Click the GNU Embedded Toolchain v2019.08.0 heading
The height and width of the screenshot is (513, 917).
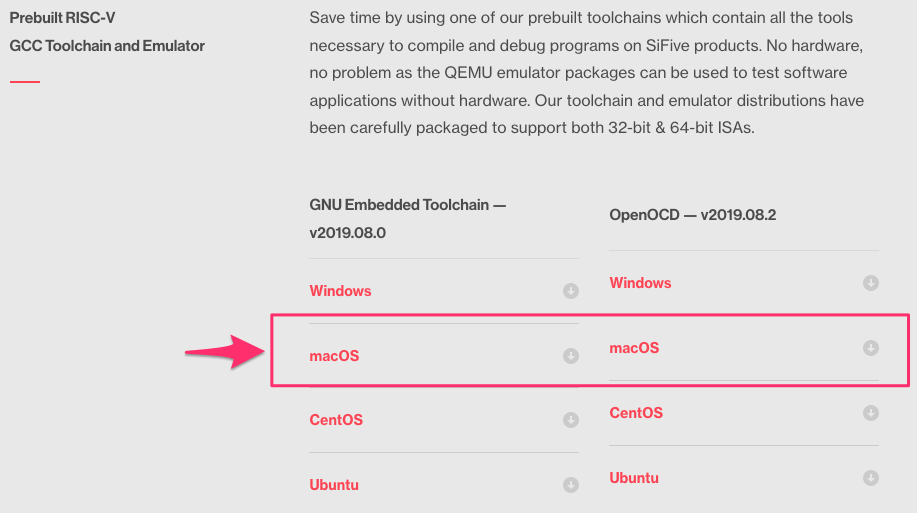408,219
